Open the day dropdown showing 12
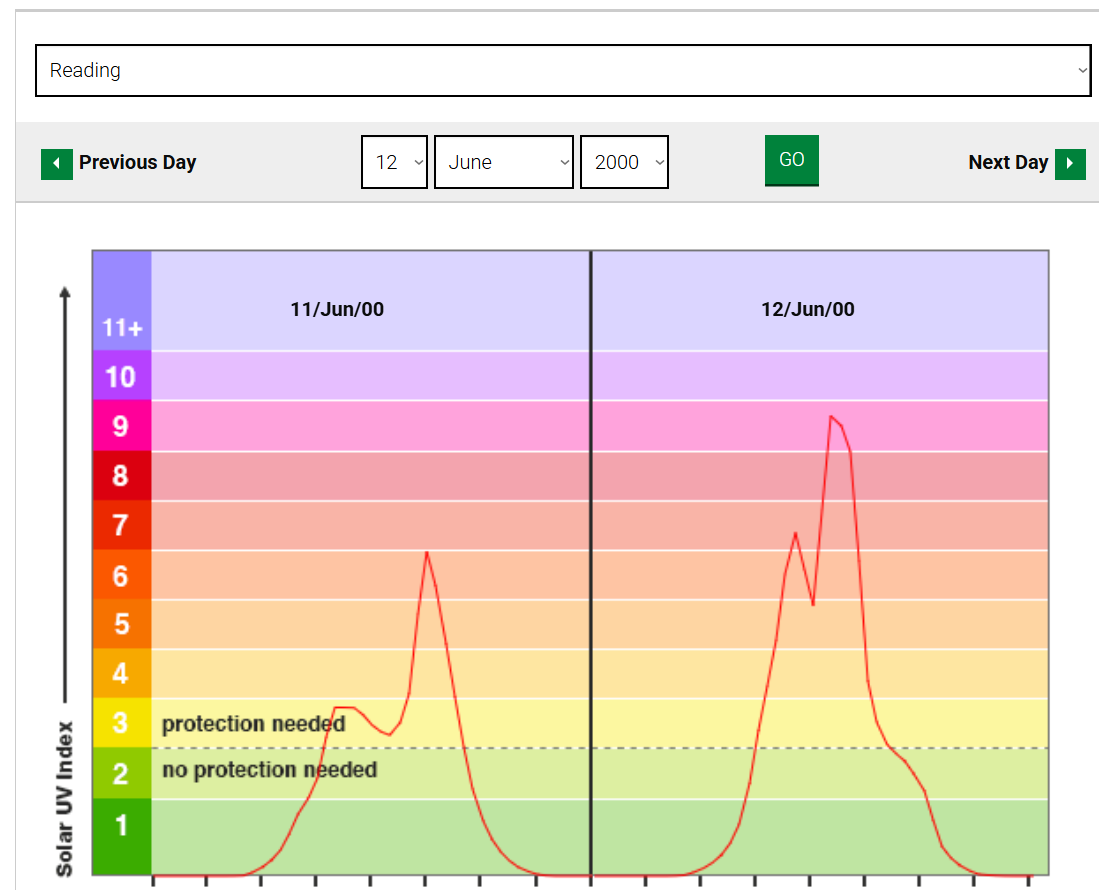 pos(394,162)
